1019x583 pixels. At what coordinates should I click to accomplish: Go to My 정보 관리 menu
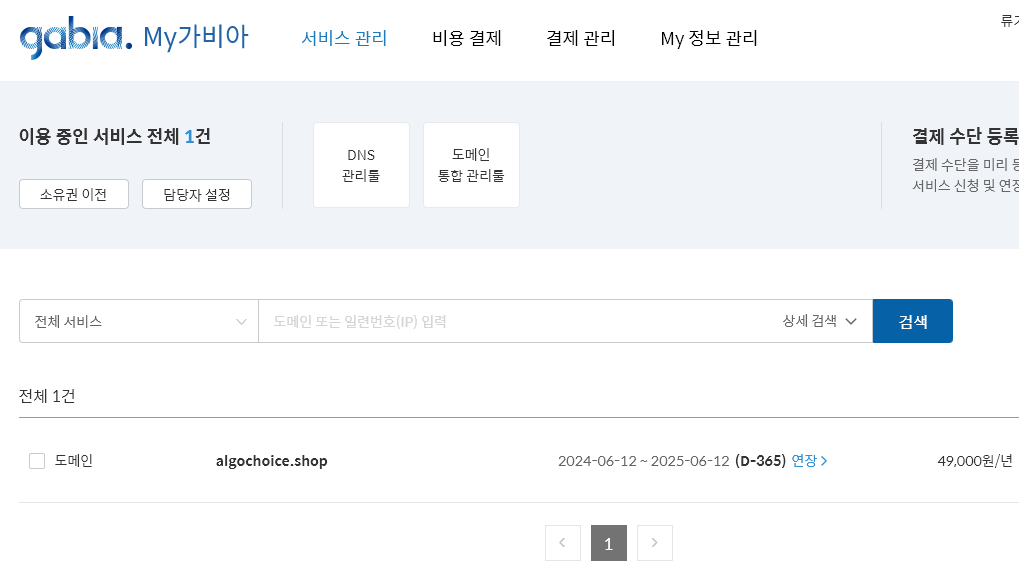pos(709,38)
